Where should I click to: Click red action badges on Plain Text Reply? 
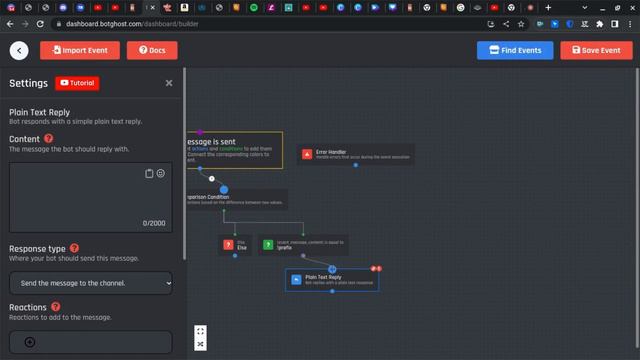376,269
